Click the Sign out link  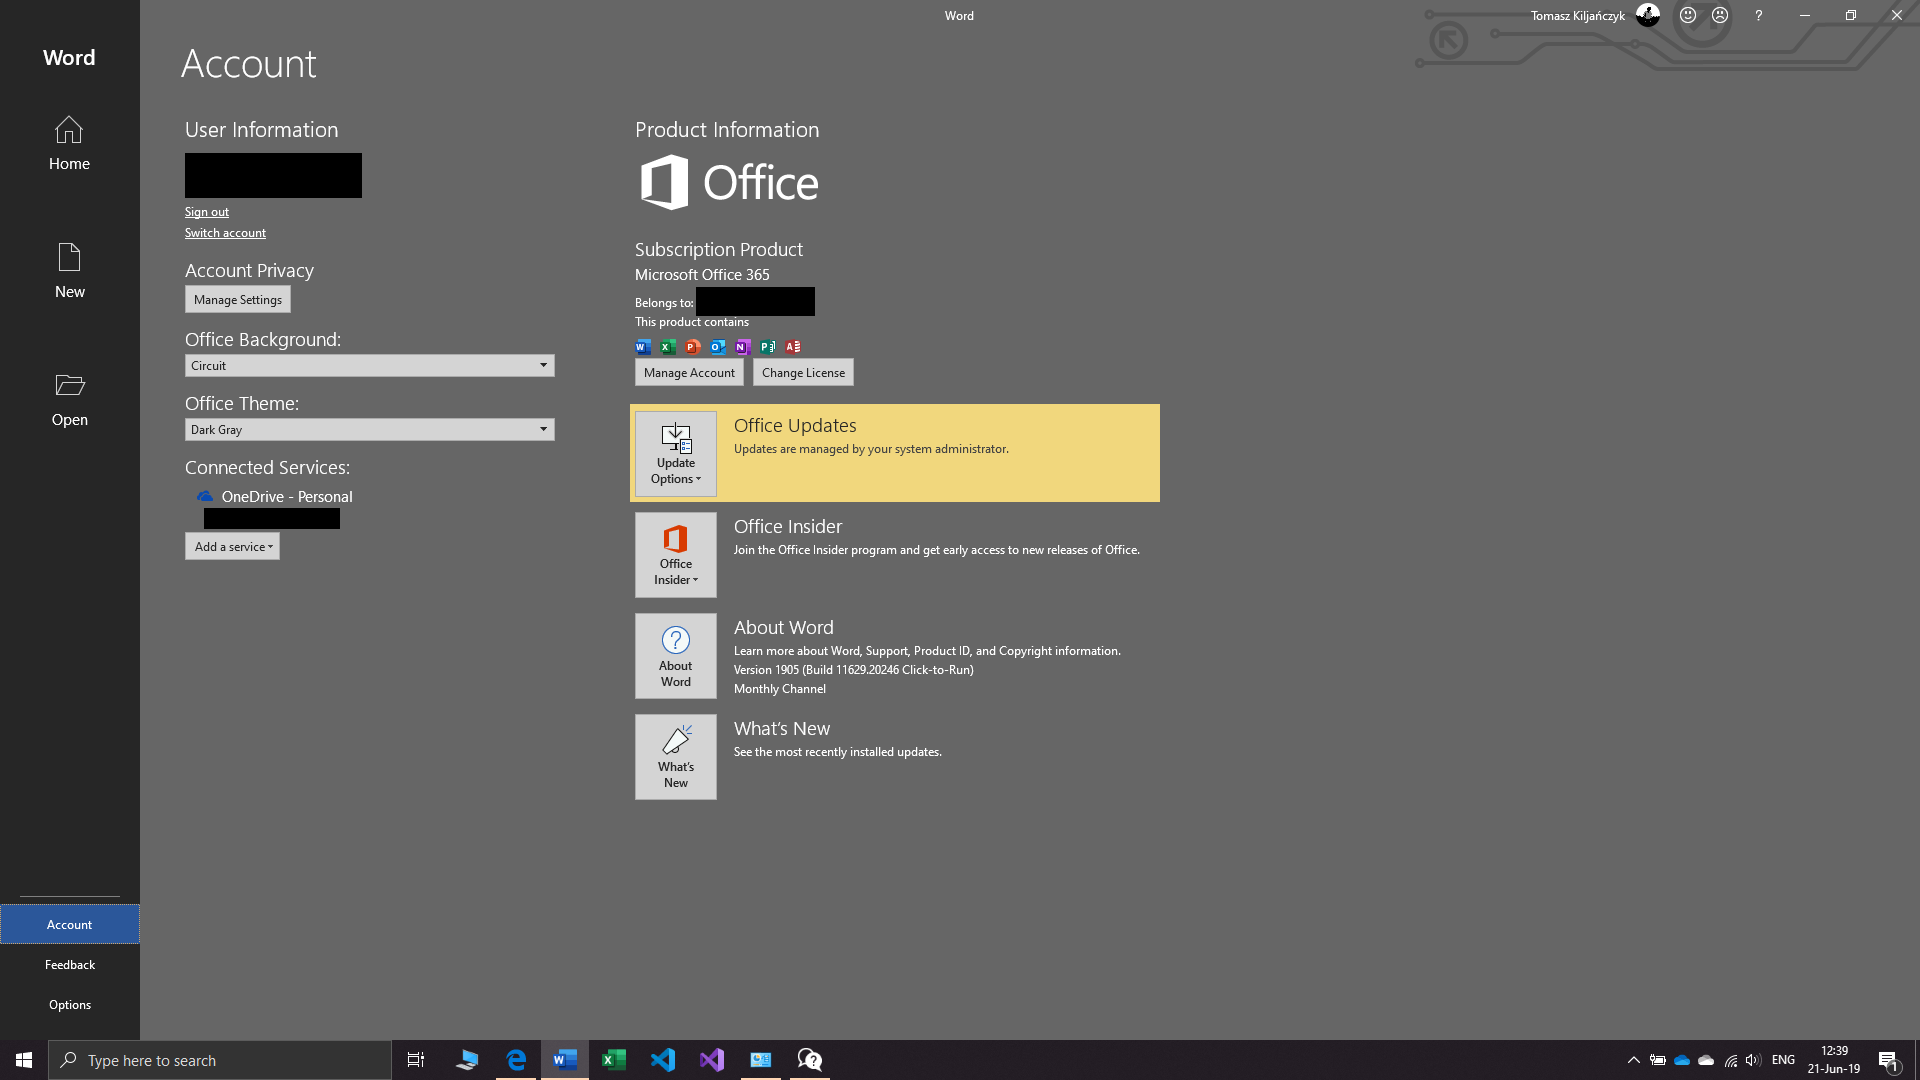pos(206,212)
